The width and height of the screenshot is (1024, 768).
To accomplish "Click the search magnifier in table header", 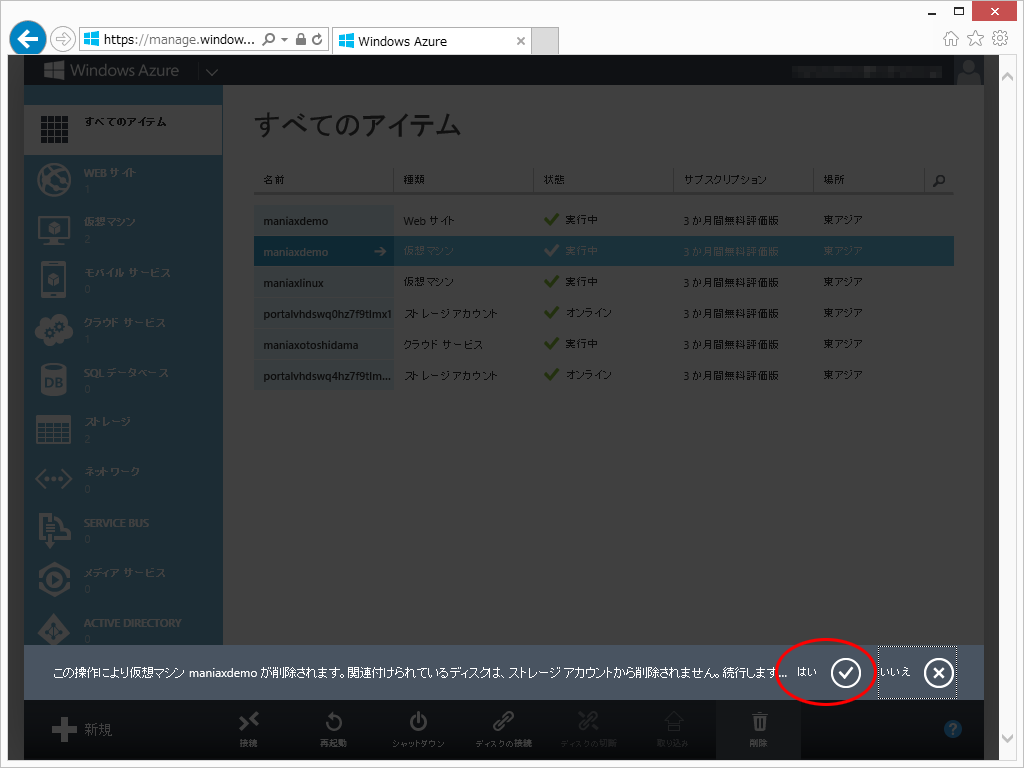I will pyautogui.click(x=939, y=180).
